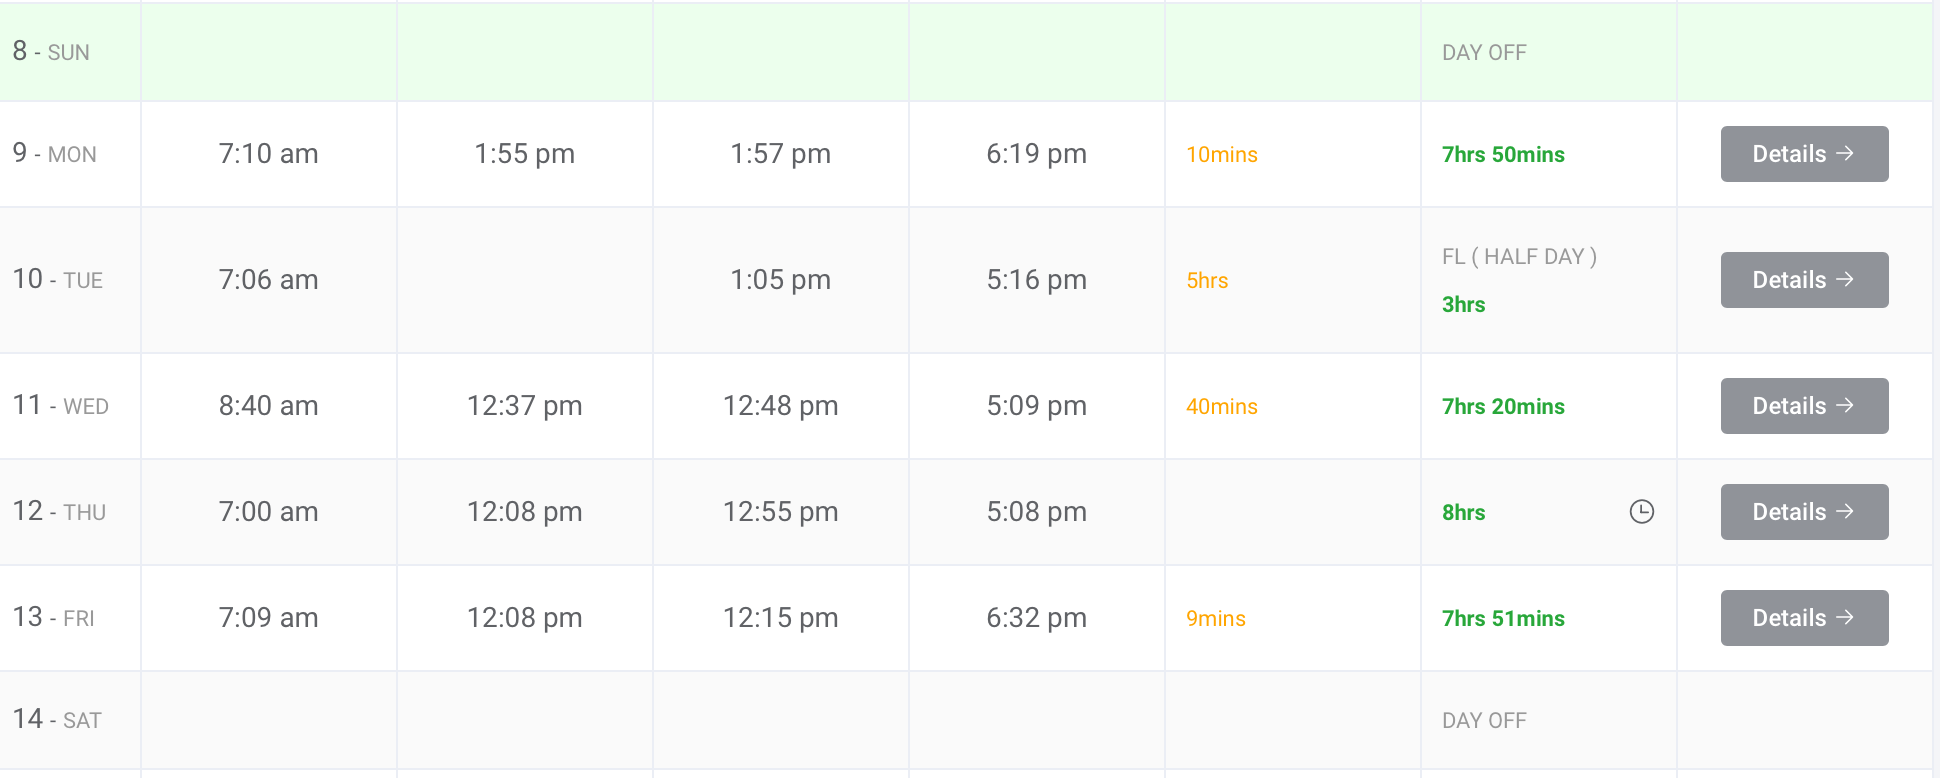This screenshot has width=1940, height=778.
Task: Click the clock icon in Thursday's row
Action: point(1641,512)
